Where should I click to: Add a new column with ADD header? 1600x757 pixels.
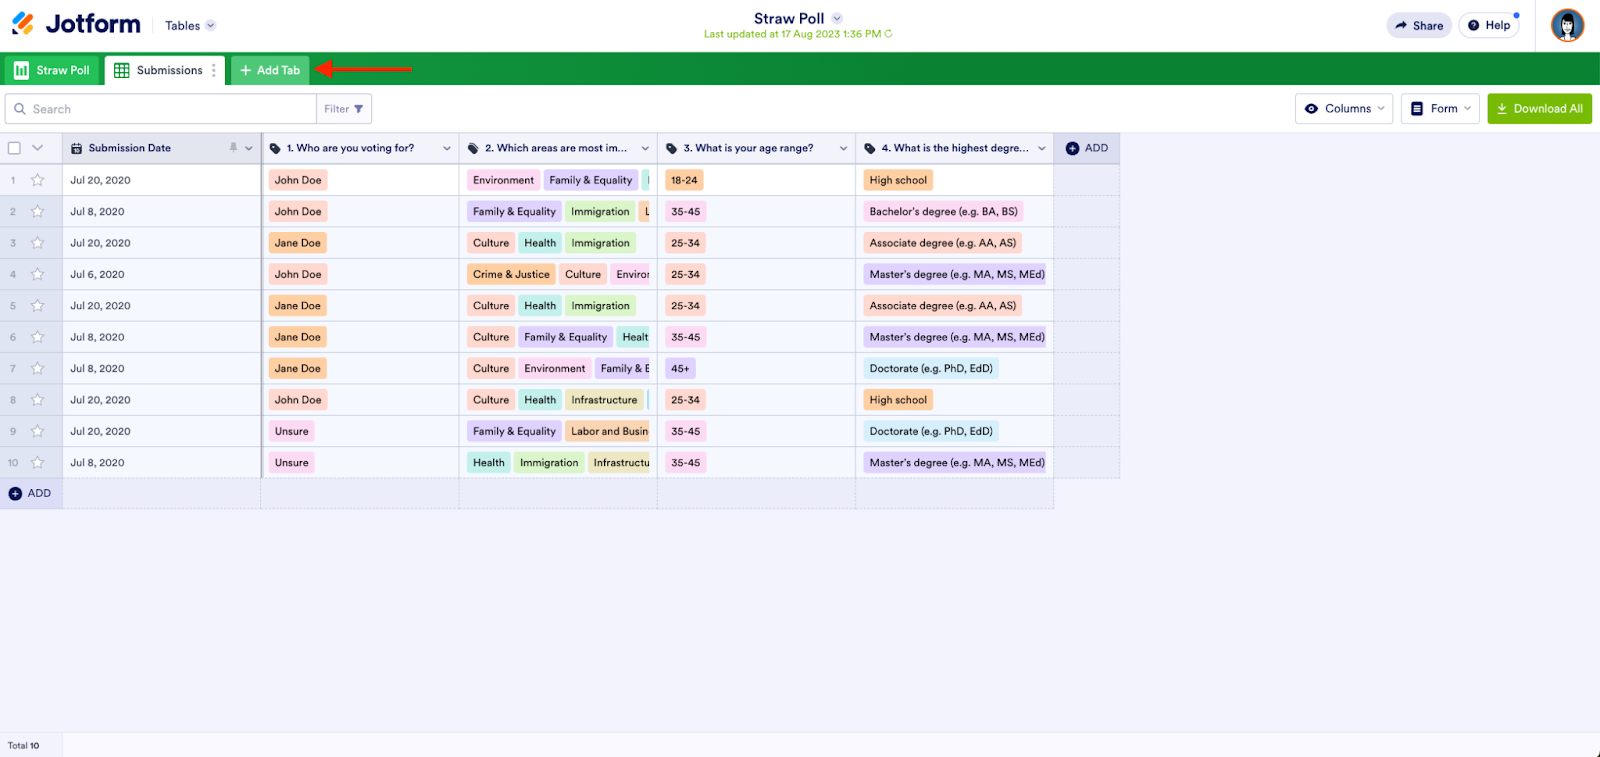tap(1087, 148)
